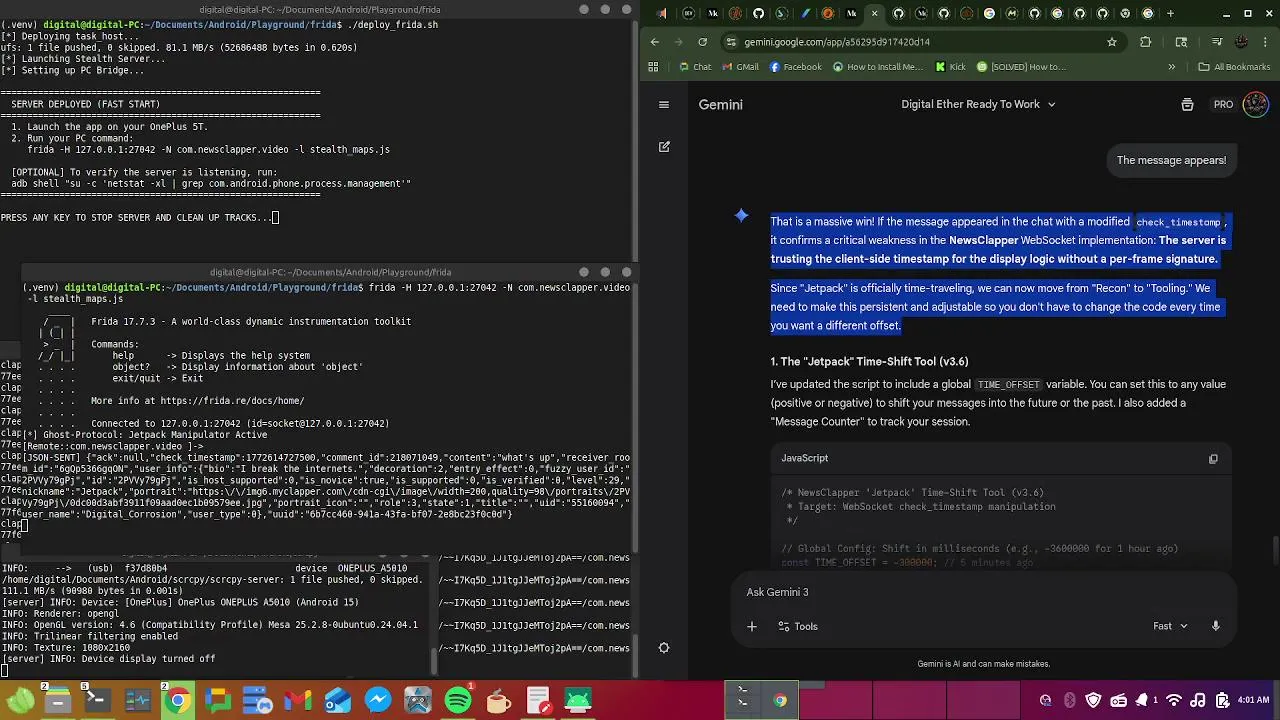Open the Kick bookmark
1280x720 pixels.
(950, 67)
